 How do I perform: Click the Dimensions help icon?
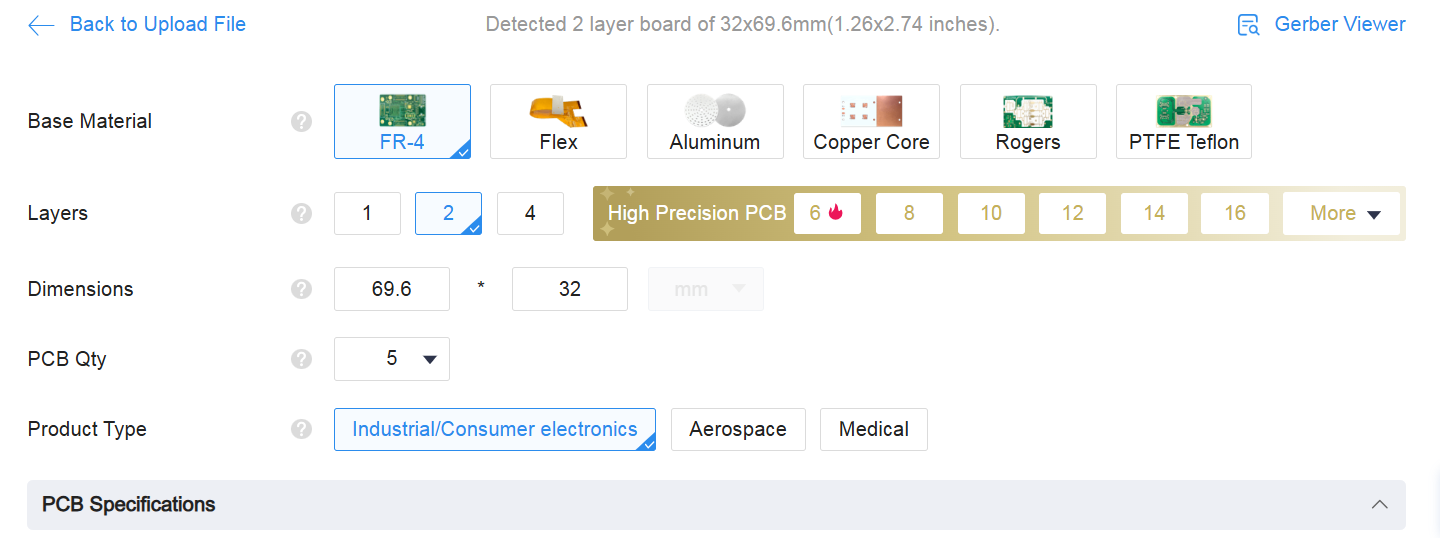(x=301, y=289)
